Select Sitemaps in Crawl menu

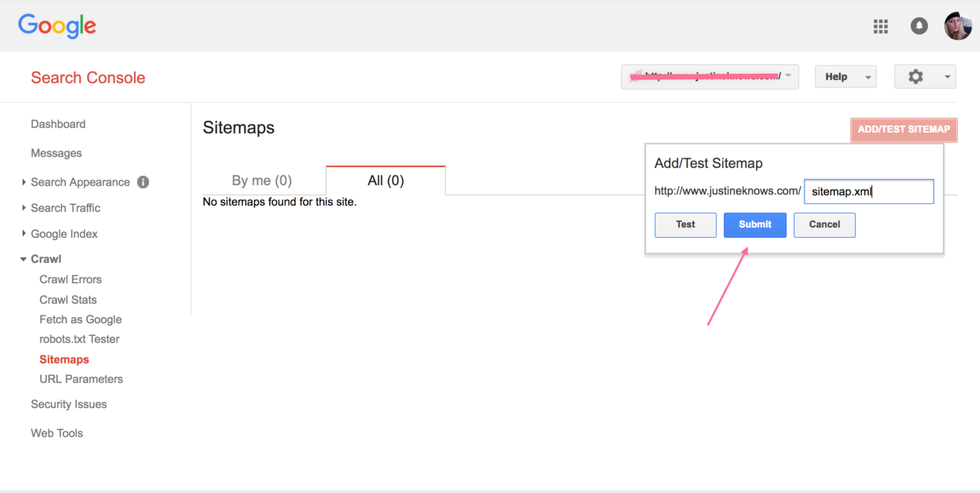click(x=64, y=360)
